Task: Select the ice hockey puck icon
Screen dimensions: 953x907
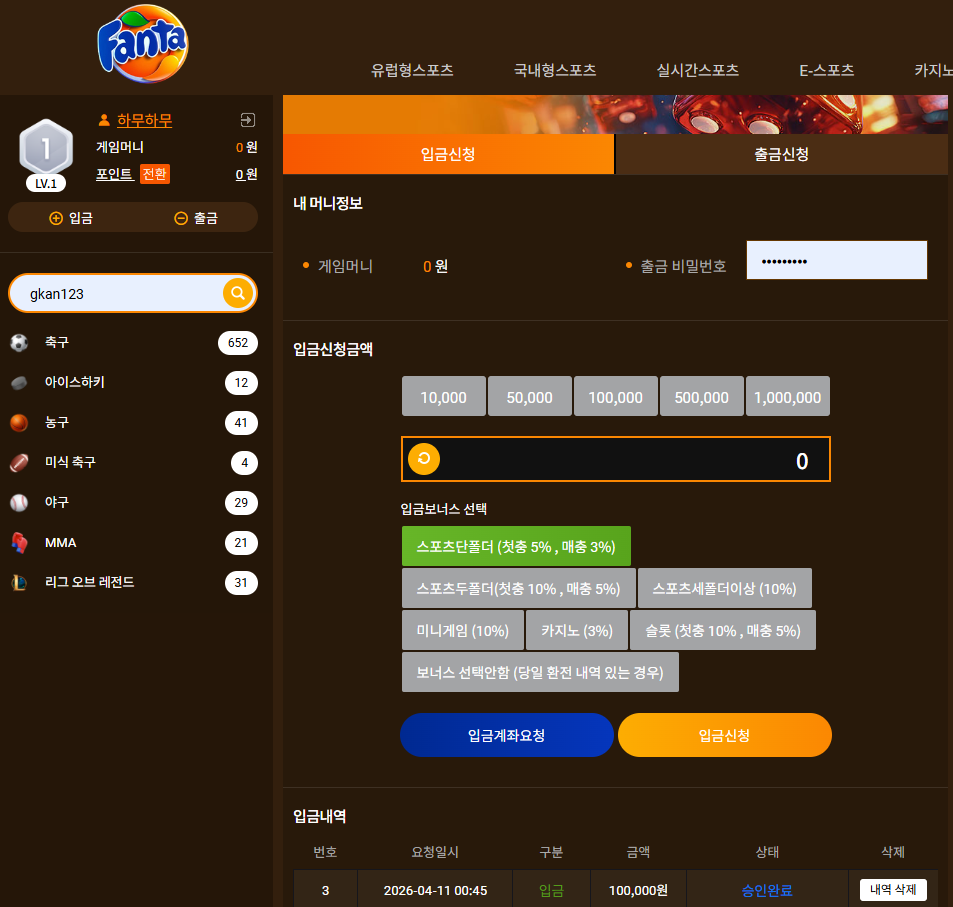Action: click(x=19, y=383)
